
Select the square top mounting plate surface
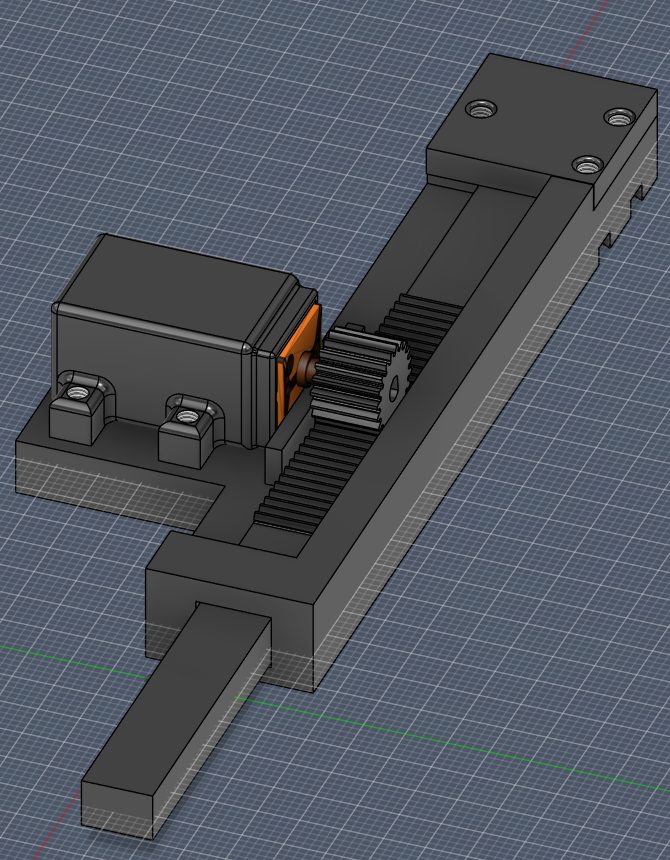pos(540,118)
